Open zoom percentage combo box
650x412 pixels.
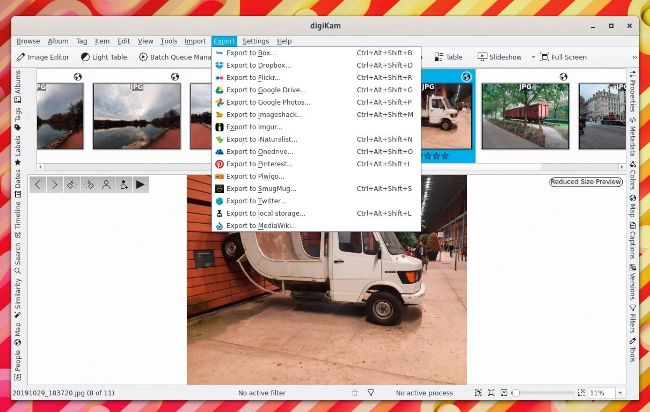(x=603, y=393)
